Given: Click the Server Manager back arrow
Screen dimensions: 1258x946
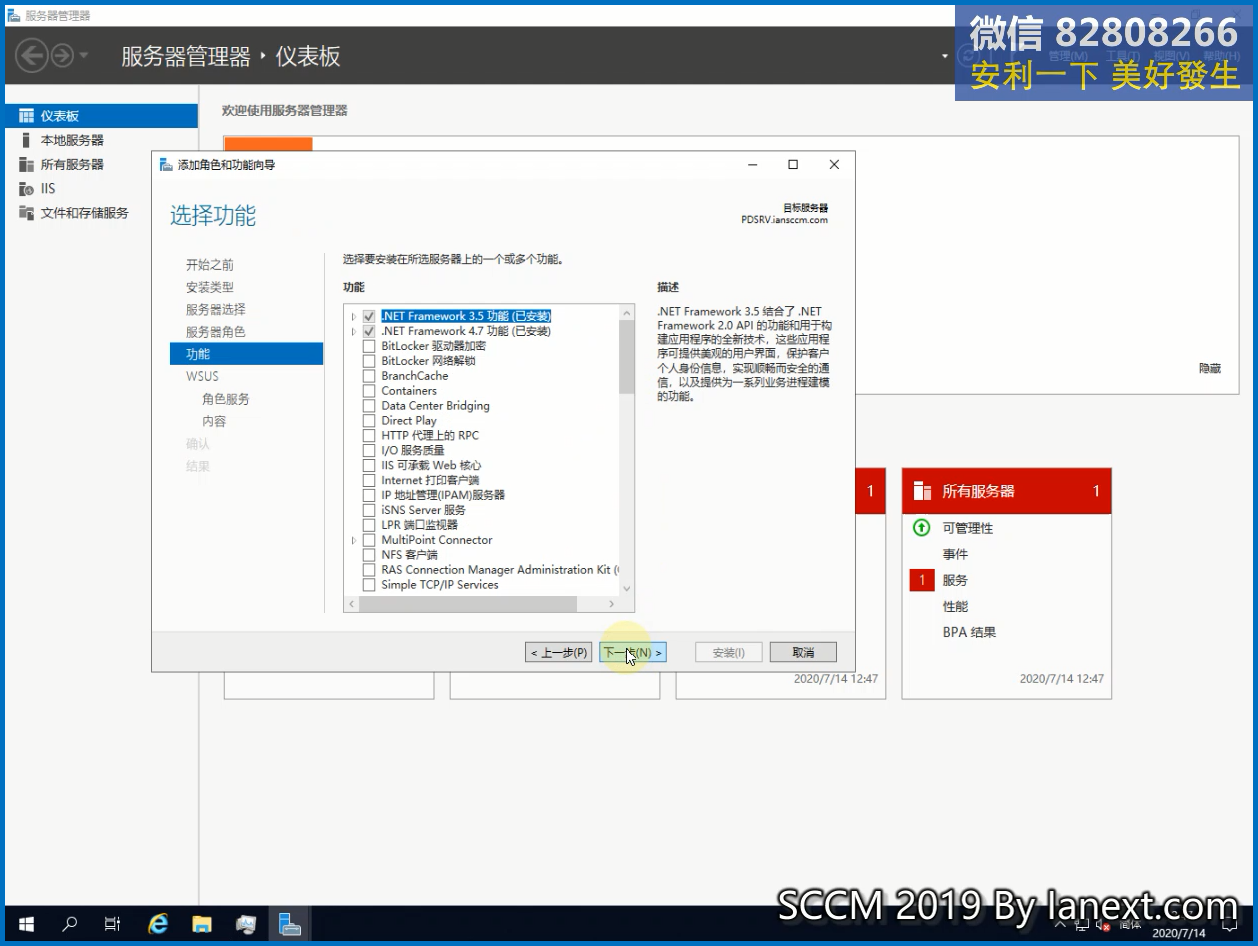Looking at the screenshot, I should (x=32, y=55).
